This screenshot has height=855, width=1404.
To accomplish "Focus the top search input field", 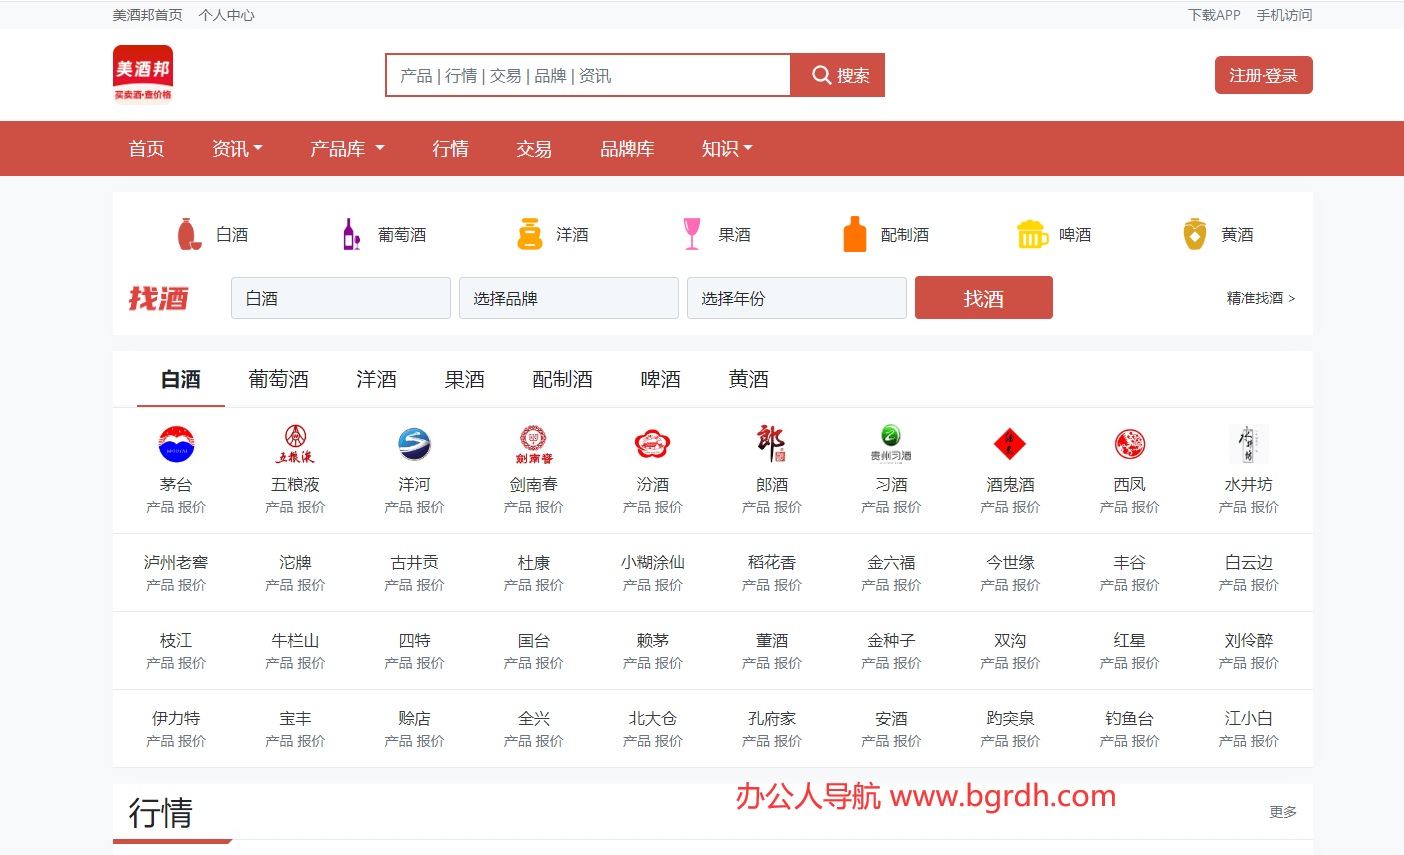I will (x=588, y=76).
